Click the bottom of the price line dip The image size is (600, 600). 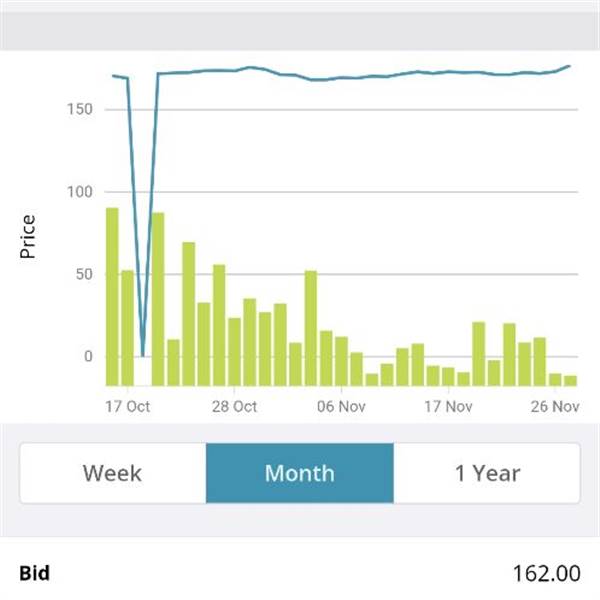pyautogui.click(x=143, y=353)
